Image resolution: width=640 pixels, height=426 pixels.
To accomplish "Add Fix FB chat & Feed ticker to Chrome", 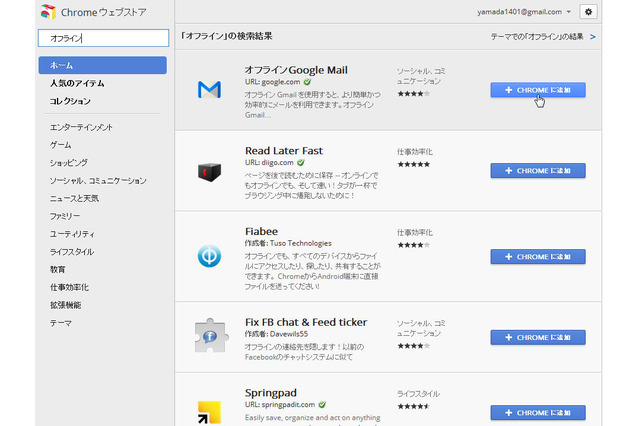I will point(538,337).
